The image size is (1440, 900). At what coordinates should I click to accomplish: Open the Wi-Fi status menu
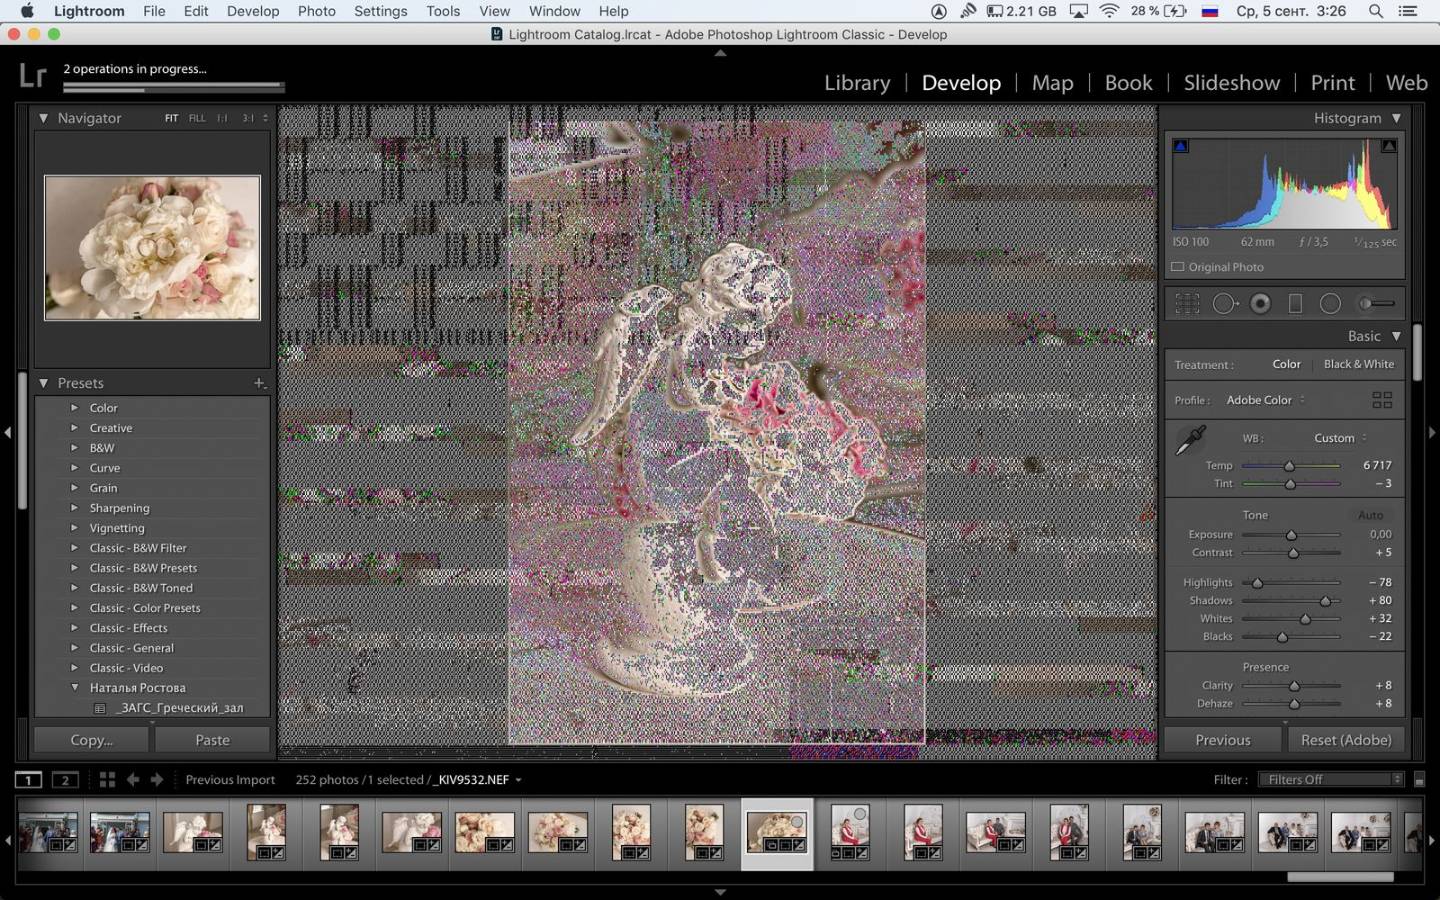(x=1109, y=11)
